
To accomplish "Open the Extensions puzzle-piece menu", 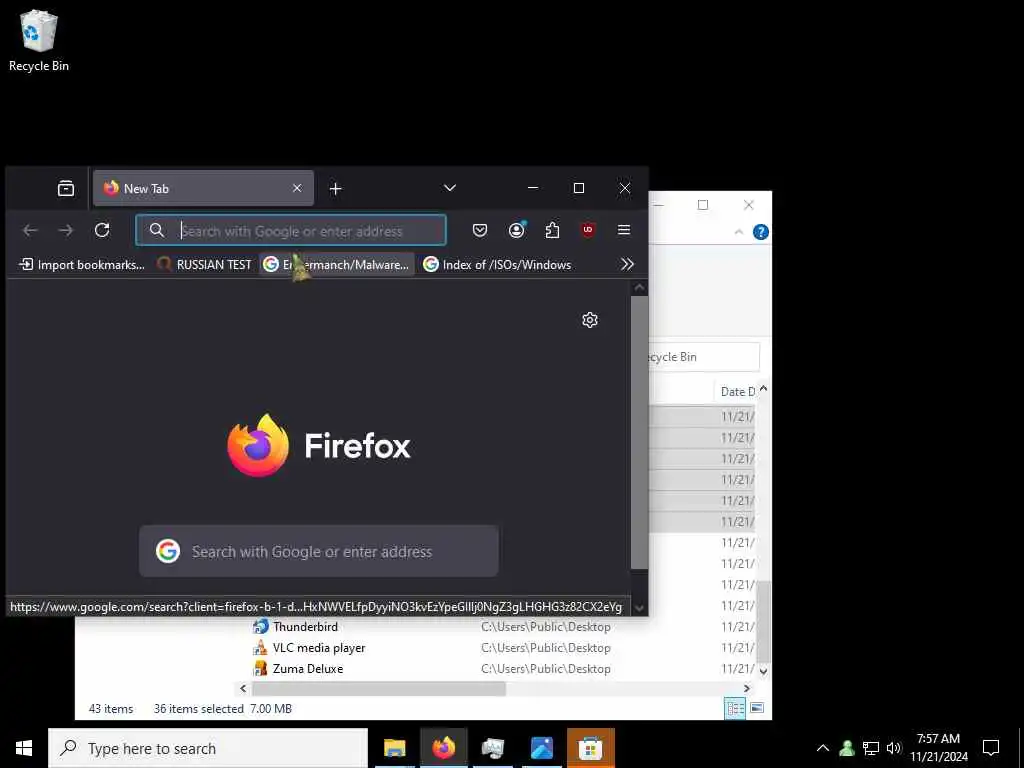I will pyautogui.click(x=552, y=230).
